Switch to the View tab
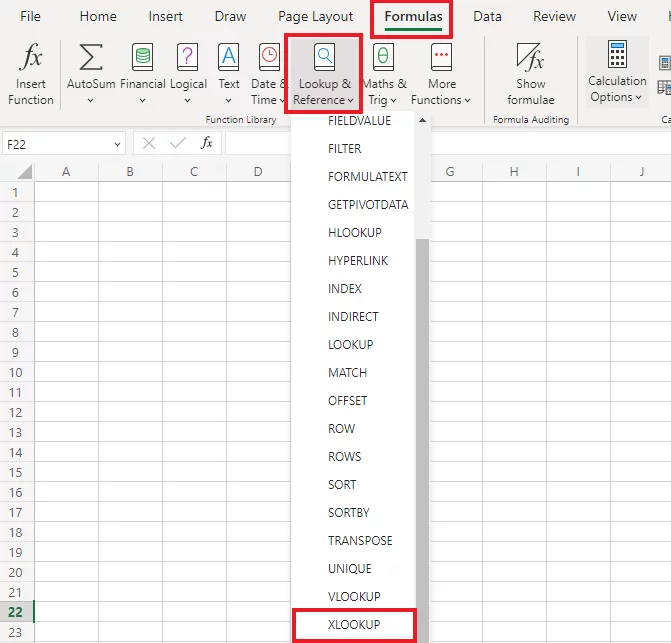The width and height of the screenshot is (671, 643). [x=622, y=16]
